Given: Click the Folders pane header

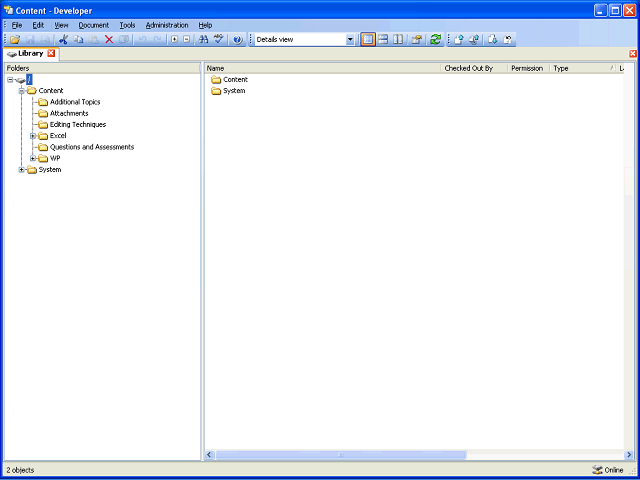Looking at the screenshot, I should (102, 68).
